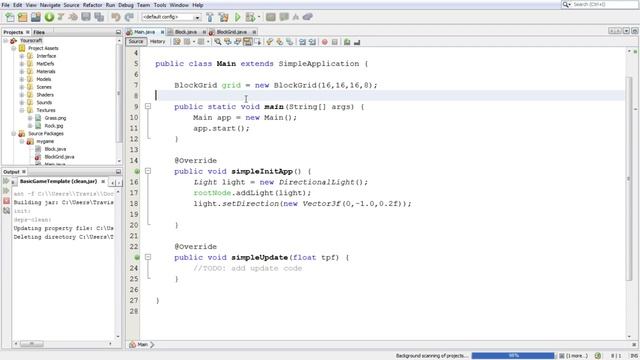Click the Open Project toolbar icon
The image size is (640, 360).
[36, 17]
